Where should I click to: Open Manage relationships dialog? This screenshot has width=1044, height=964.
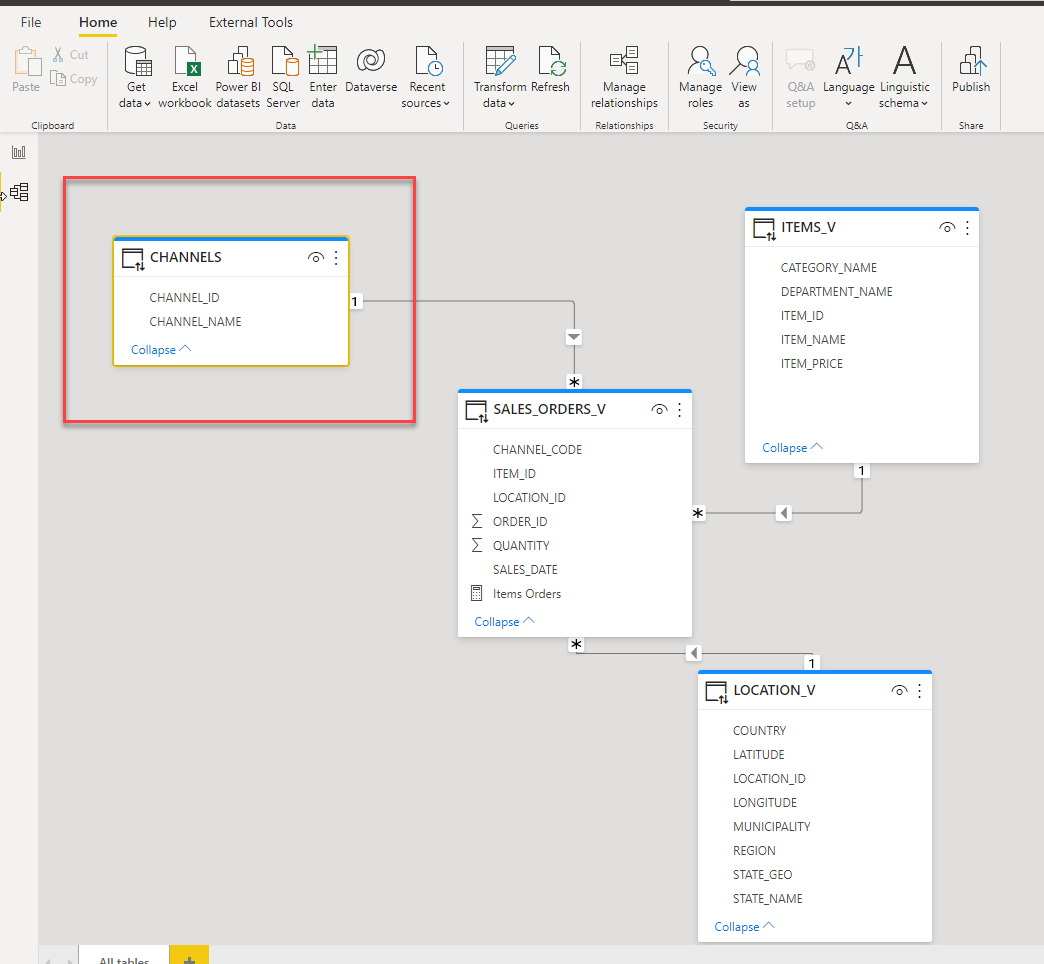[x=624, y=63]
